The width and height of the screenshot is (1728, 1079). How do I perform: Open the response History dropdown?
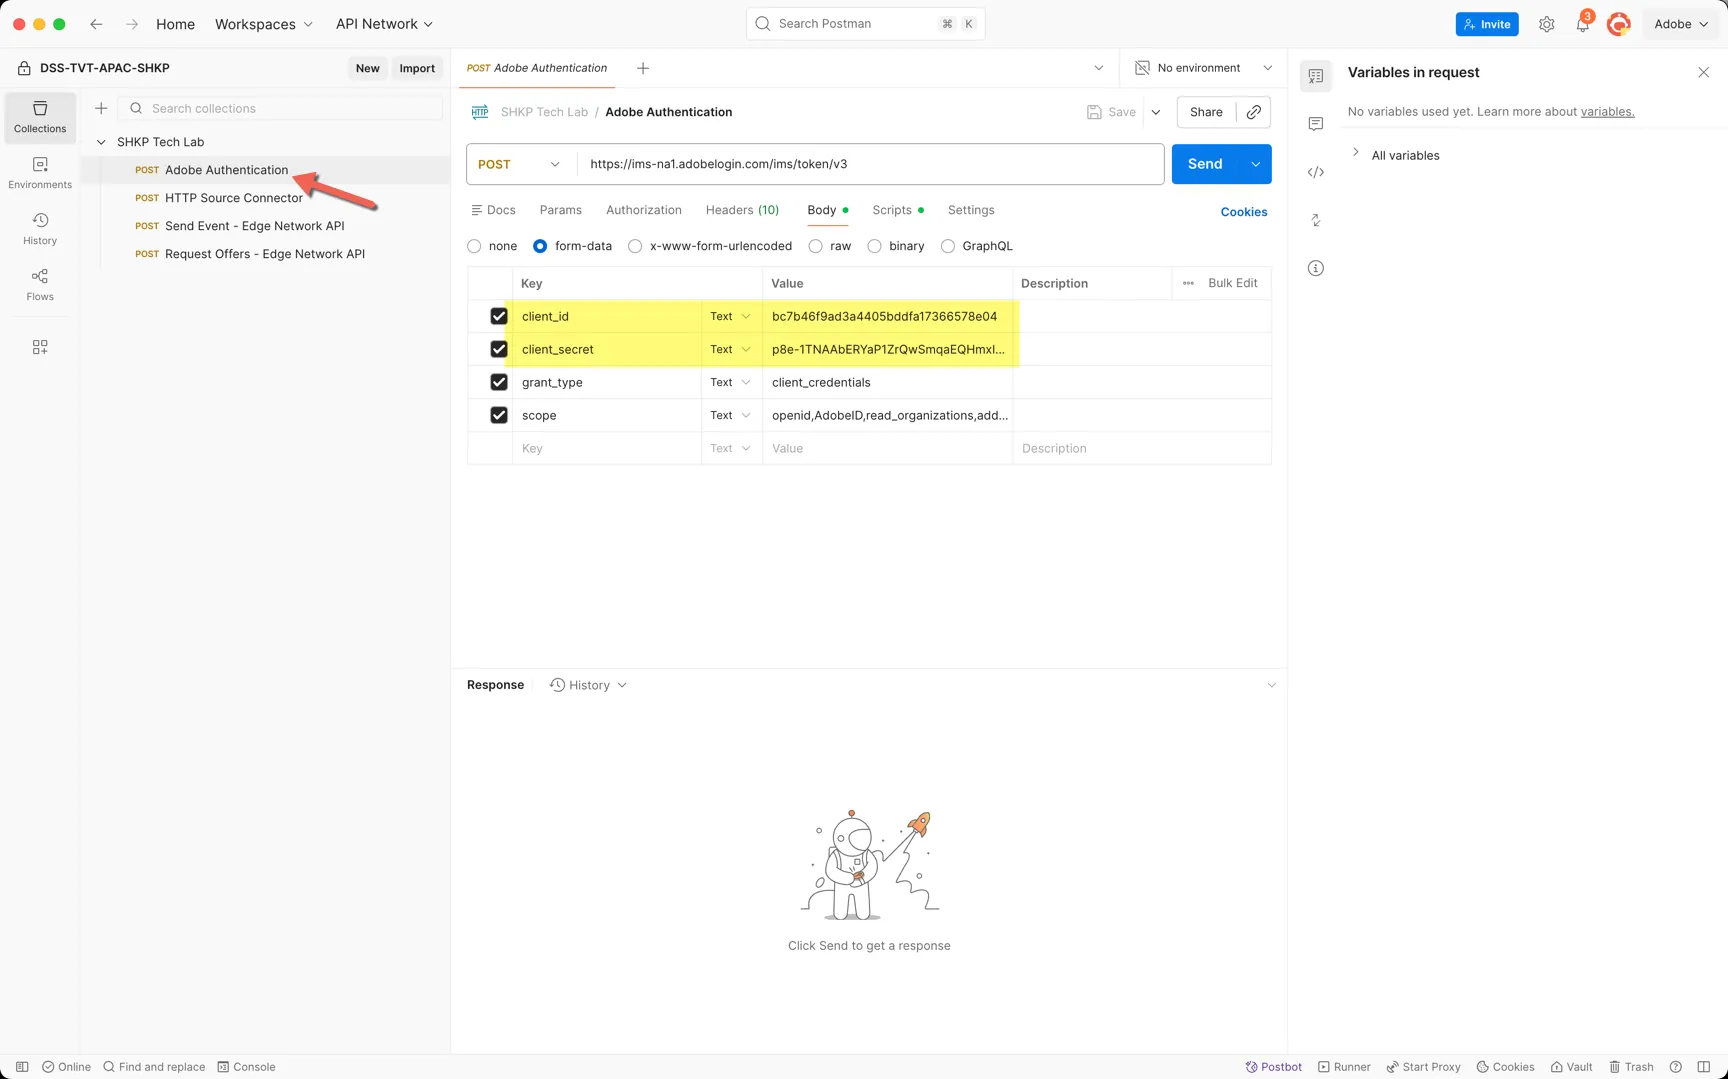[x=588, y=685]
